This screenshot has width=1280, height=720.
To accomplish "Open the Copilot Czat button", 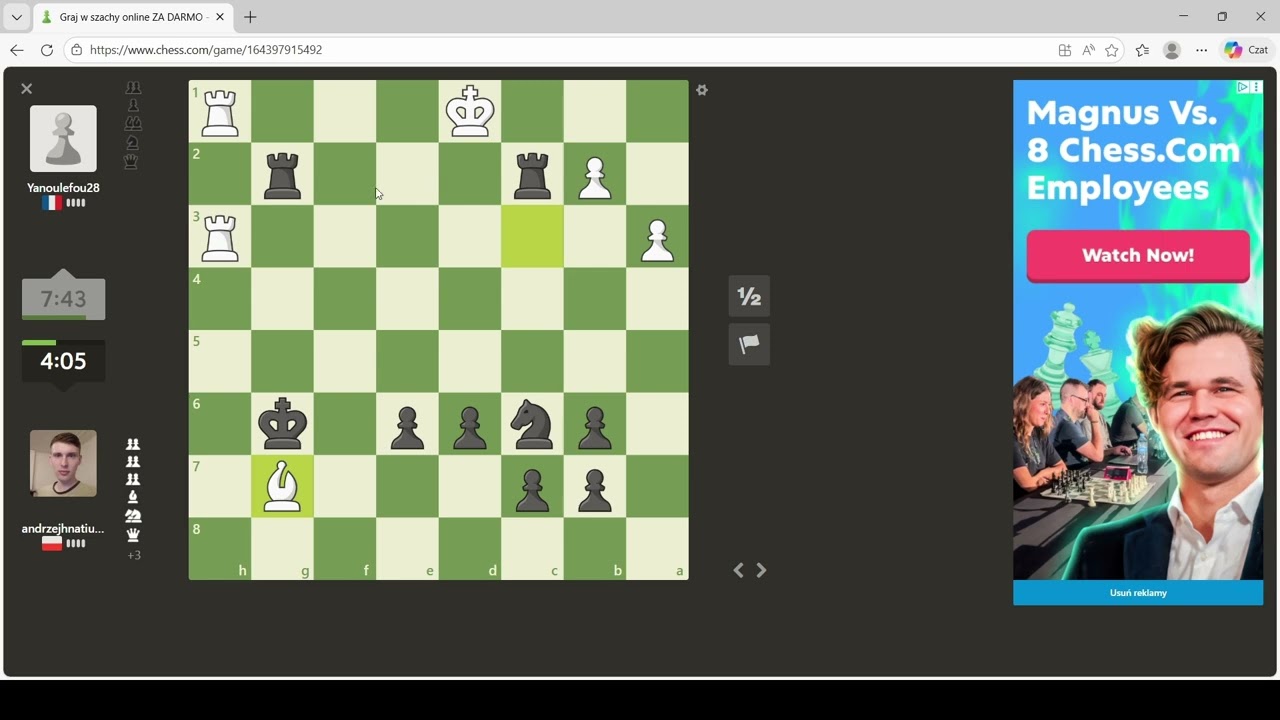I will point(1246,50).
